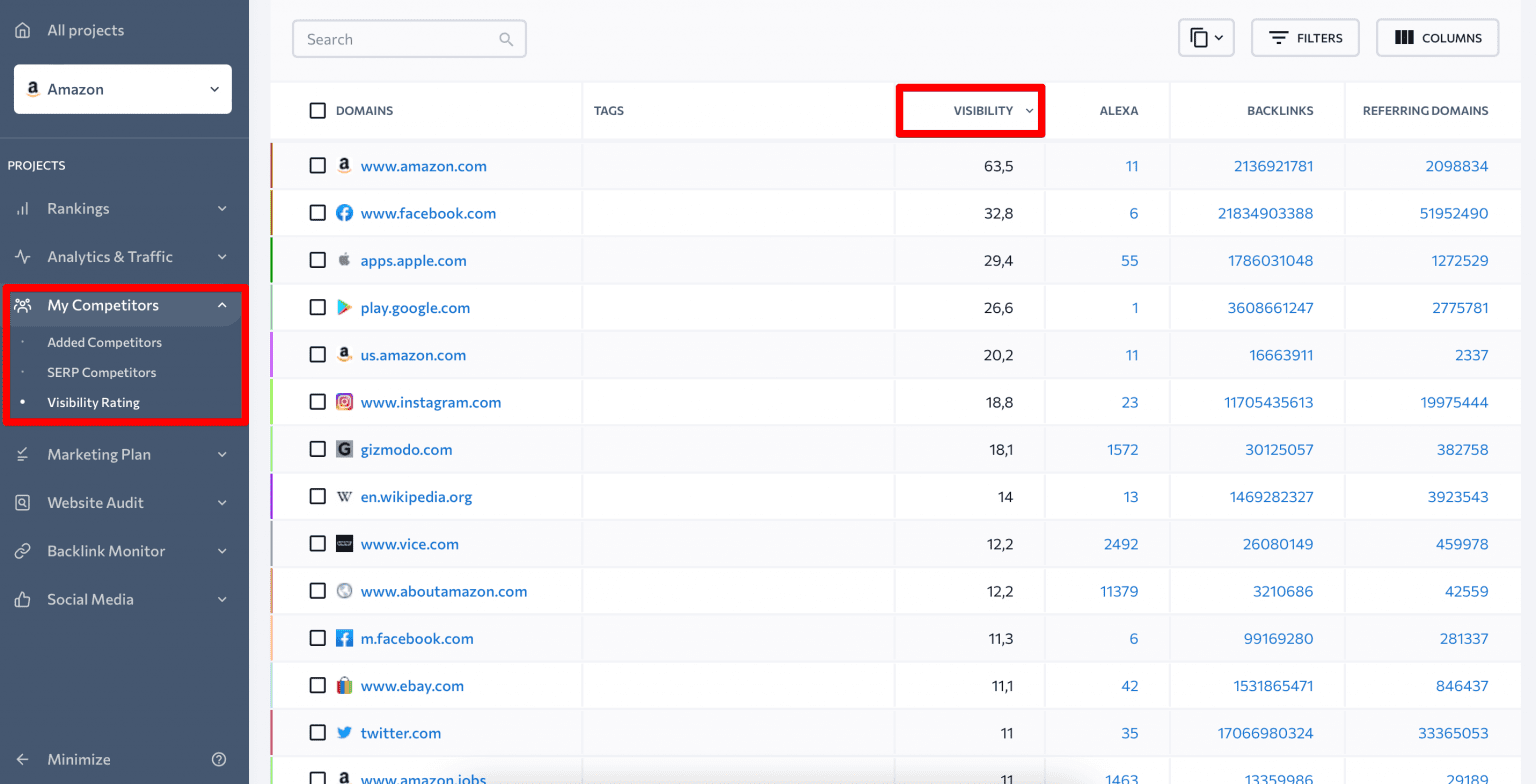Check the us.amazon.com row checkbox
Image resolution: width=1536 pixels, height=784 pixels.
(318, 355)
